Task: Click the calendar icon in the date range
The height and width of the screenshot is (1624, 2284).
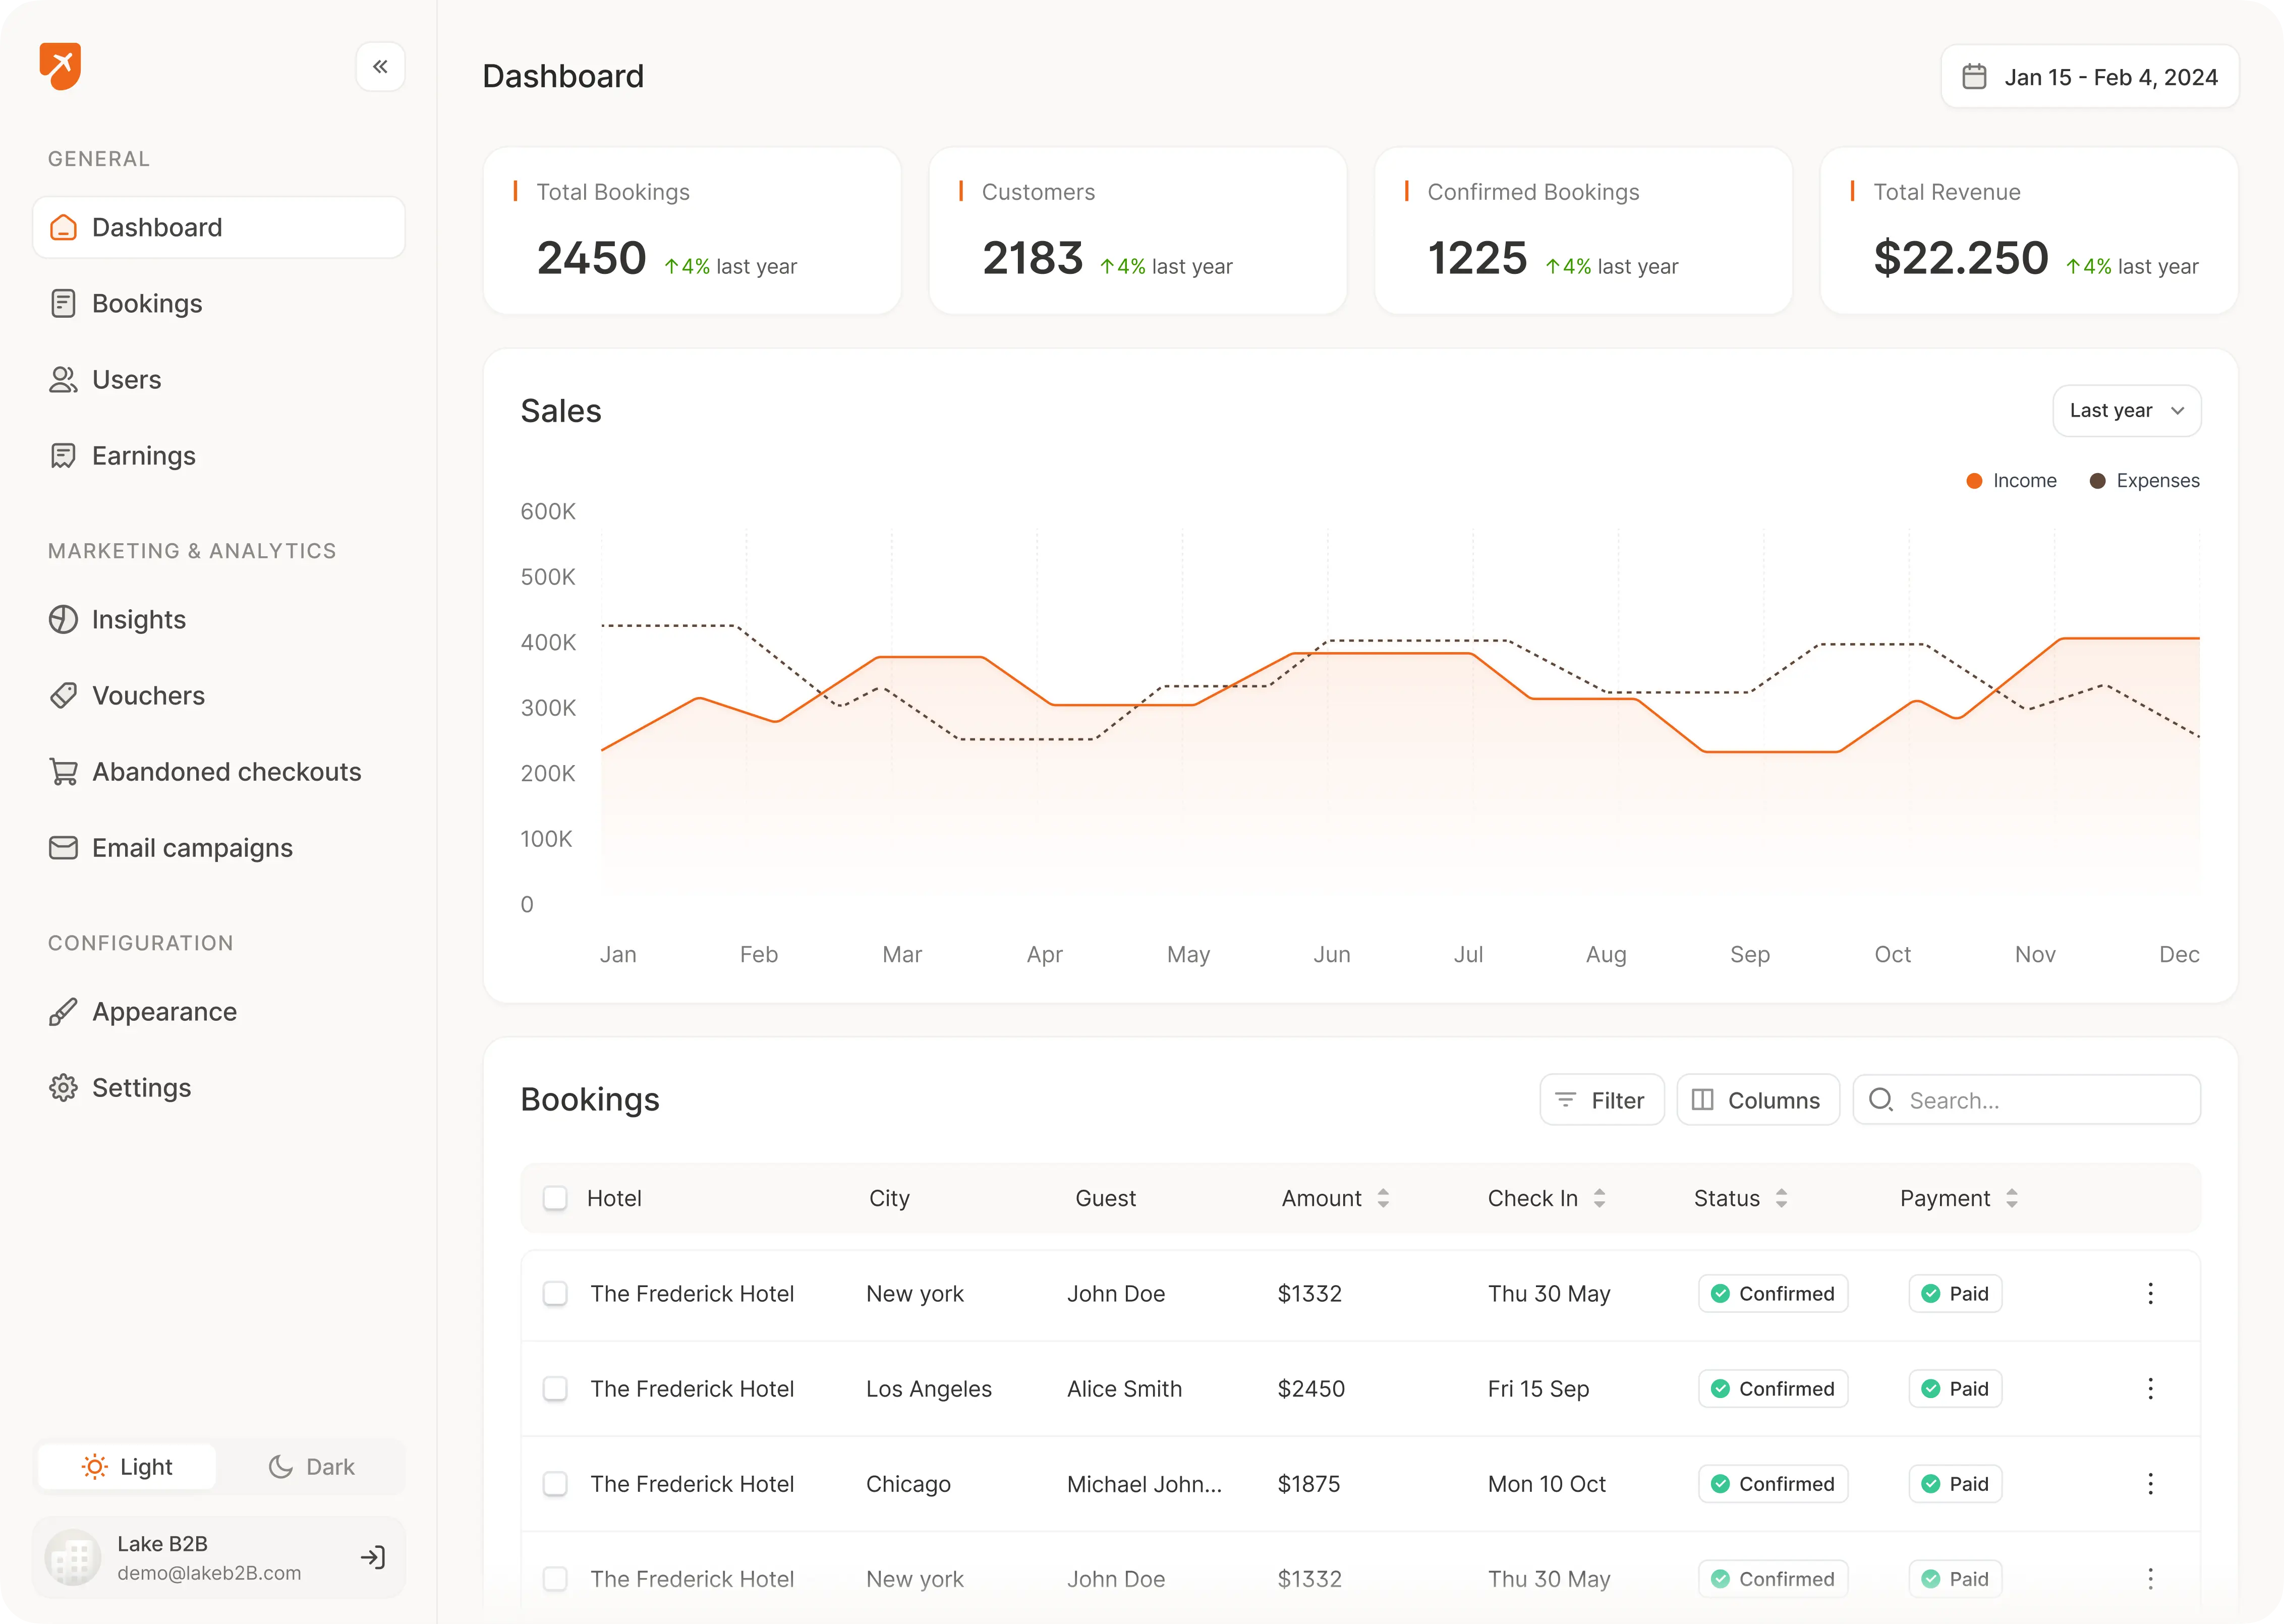Action: (x=1974, y=77)
